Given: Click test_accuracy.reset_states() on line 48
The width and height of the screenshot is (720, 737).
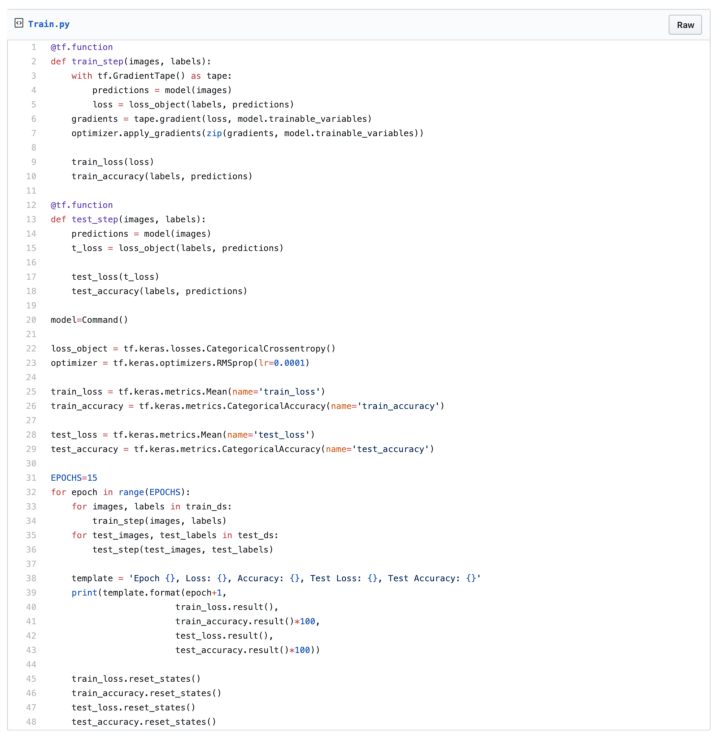Looking at the screenshot, I should 144,721.
